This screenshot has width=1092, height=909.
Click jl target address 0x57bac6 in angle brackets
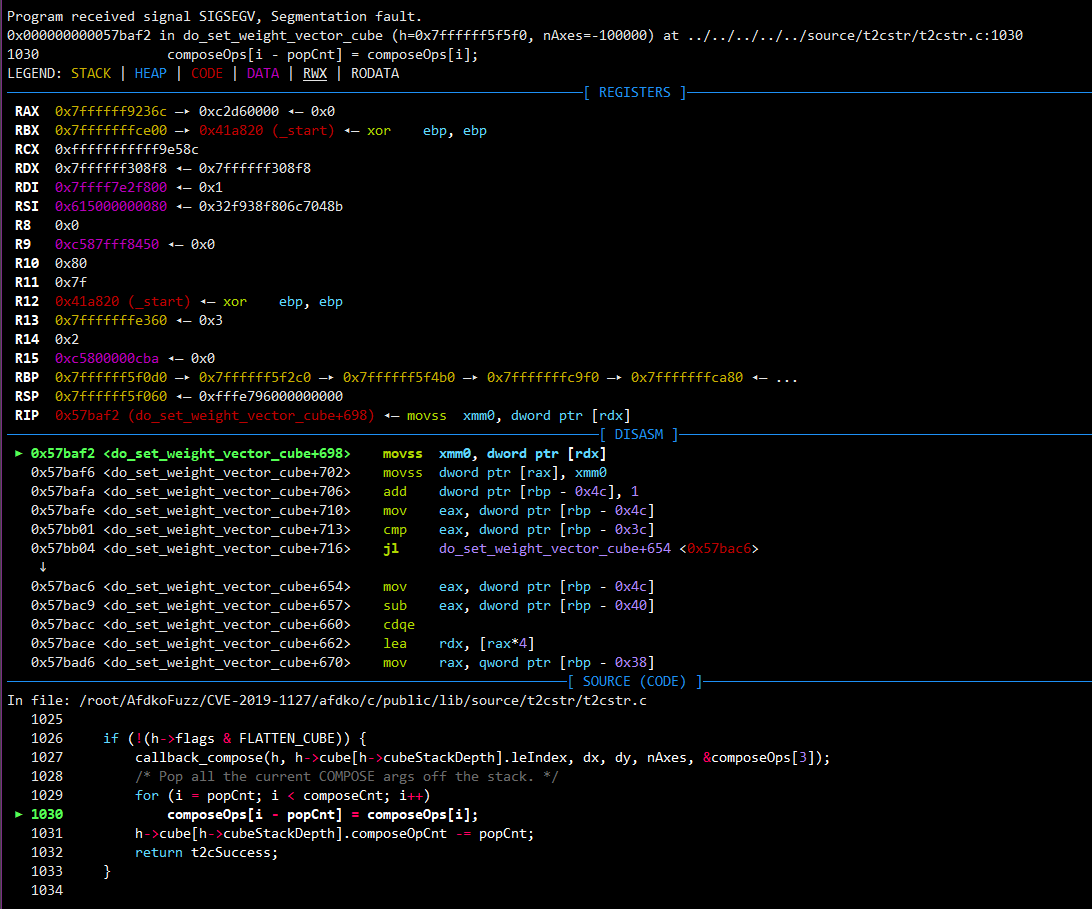(x=719, y=548)
